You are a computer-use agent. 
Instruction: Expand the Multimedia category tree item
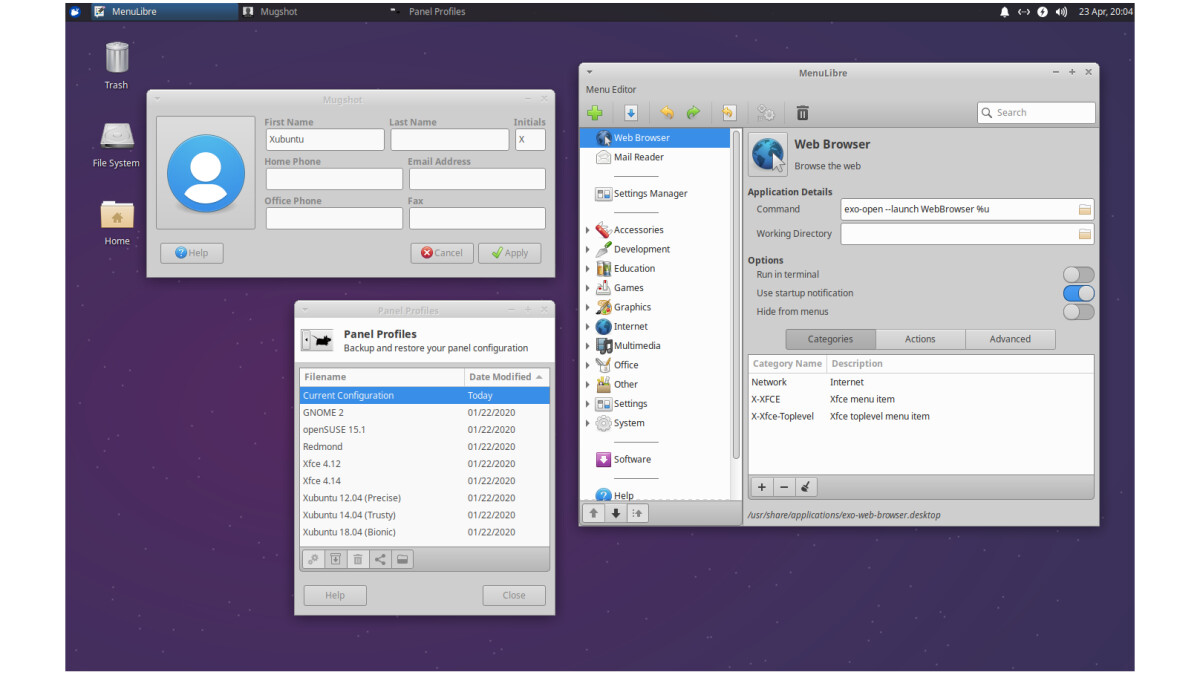coord(588,346)
